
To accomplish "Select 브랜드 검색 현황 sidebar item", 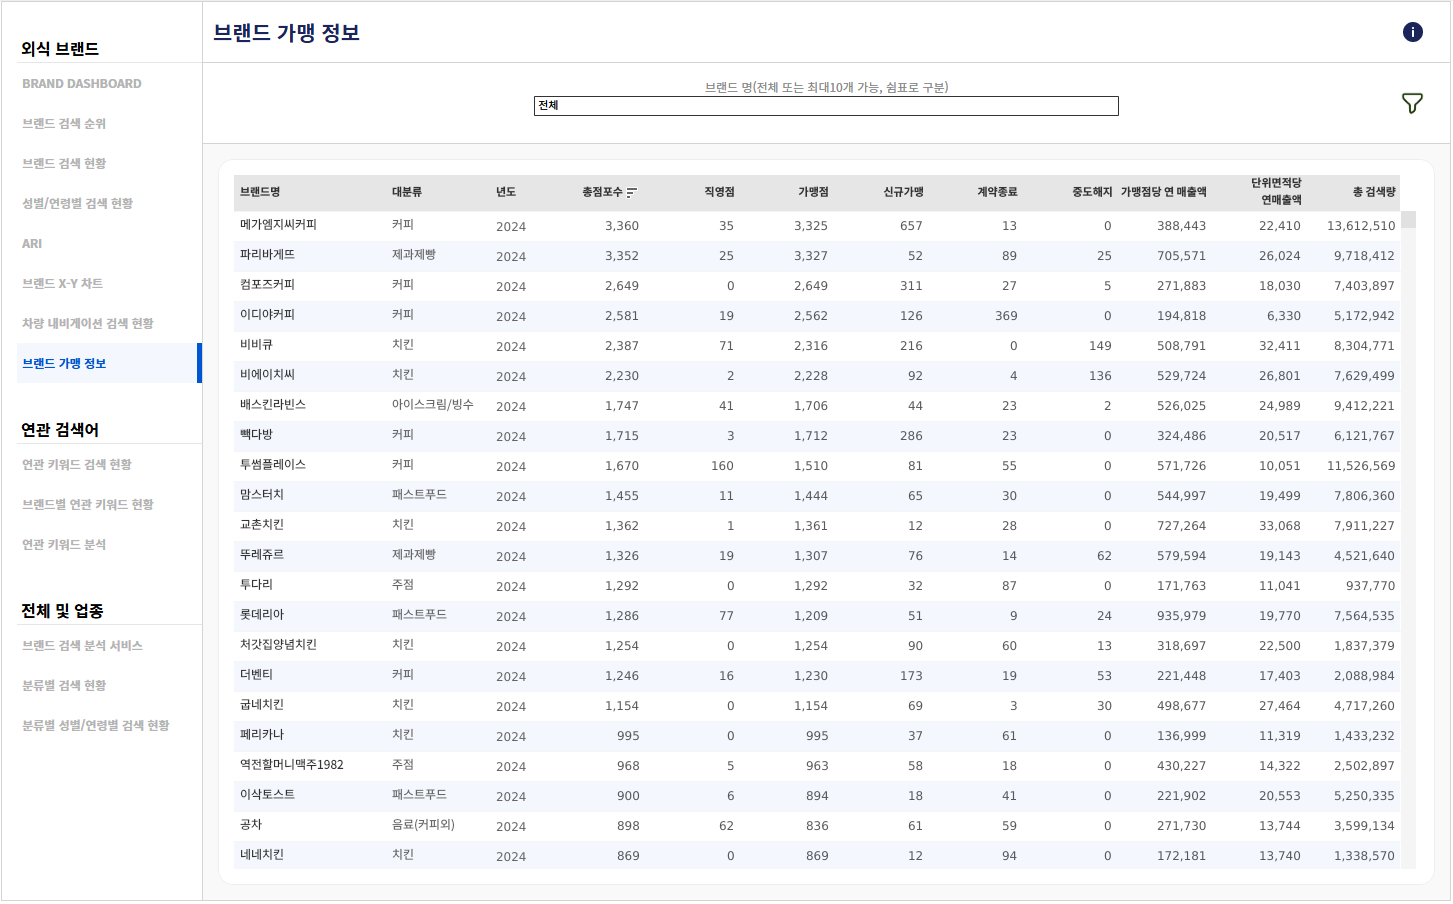I will coord(64,164).
